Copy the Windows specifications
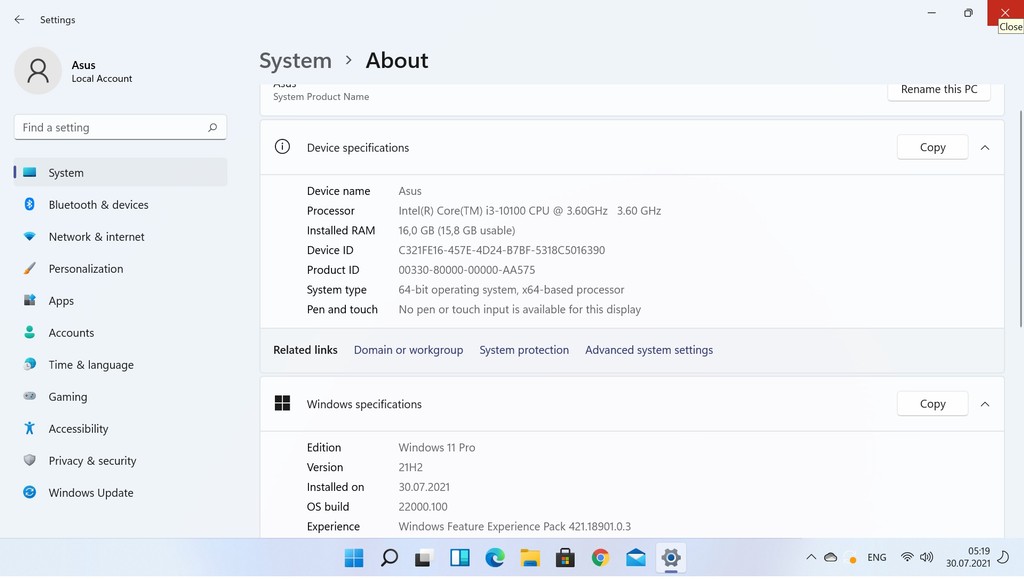The height and width of the screenshot is (579, 1024). [933, 404]
